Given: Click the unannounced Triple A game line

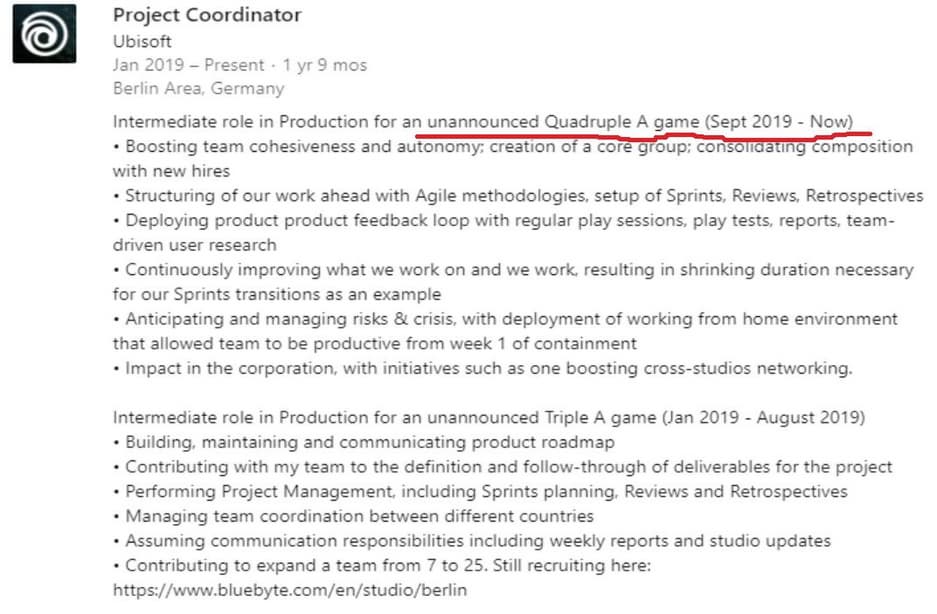Looking at the screenshot, I should [x=488, y=417].
